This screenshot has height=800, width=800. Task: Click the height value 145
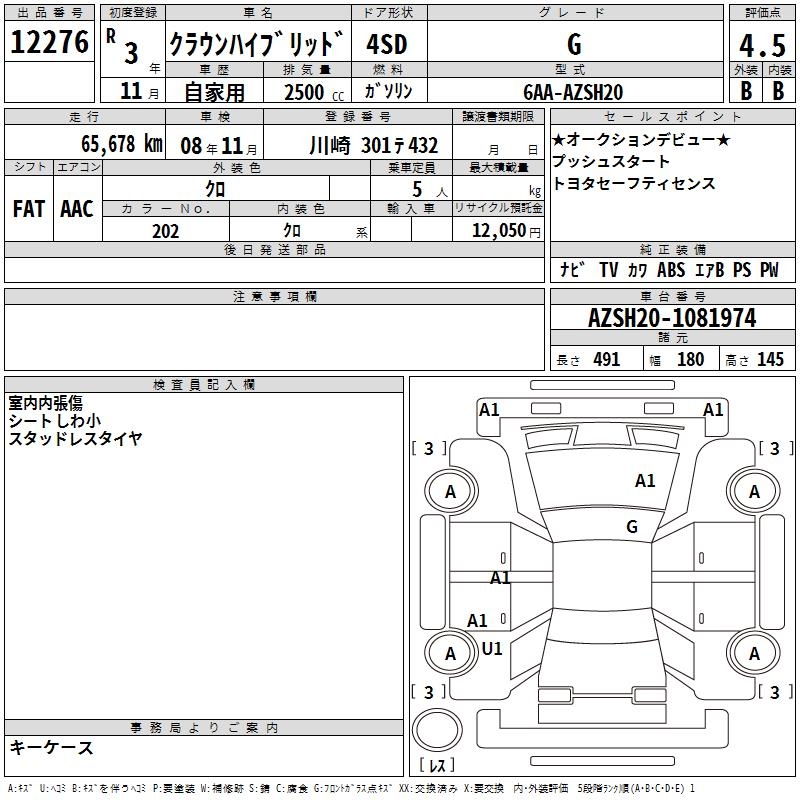point(770,360)
